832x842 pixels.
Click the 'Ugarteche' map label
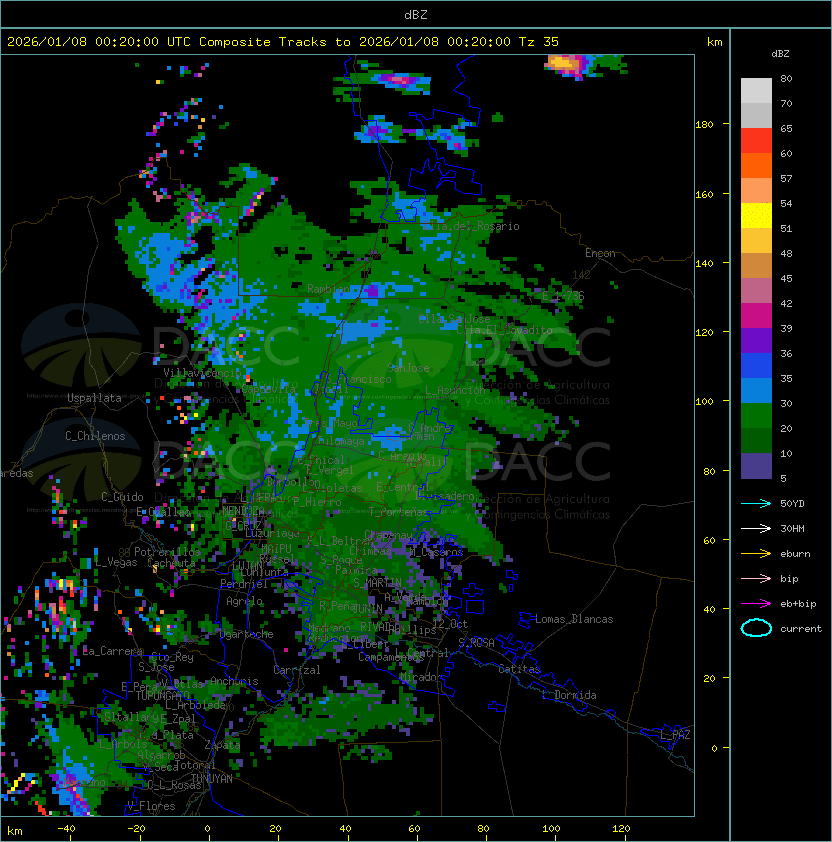click(247, 634)
